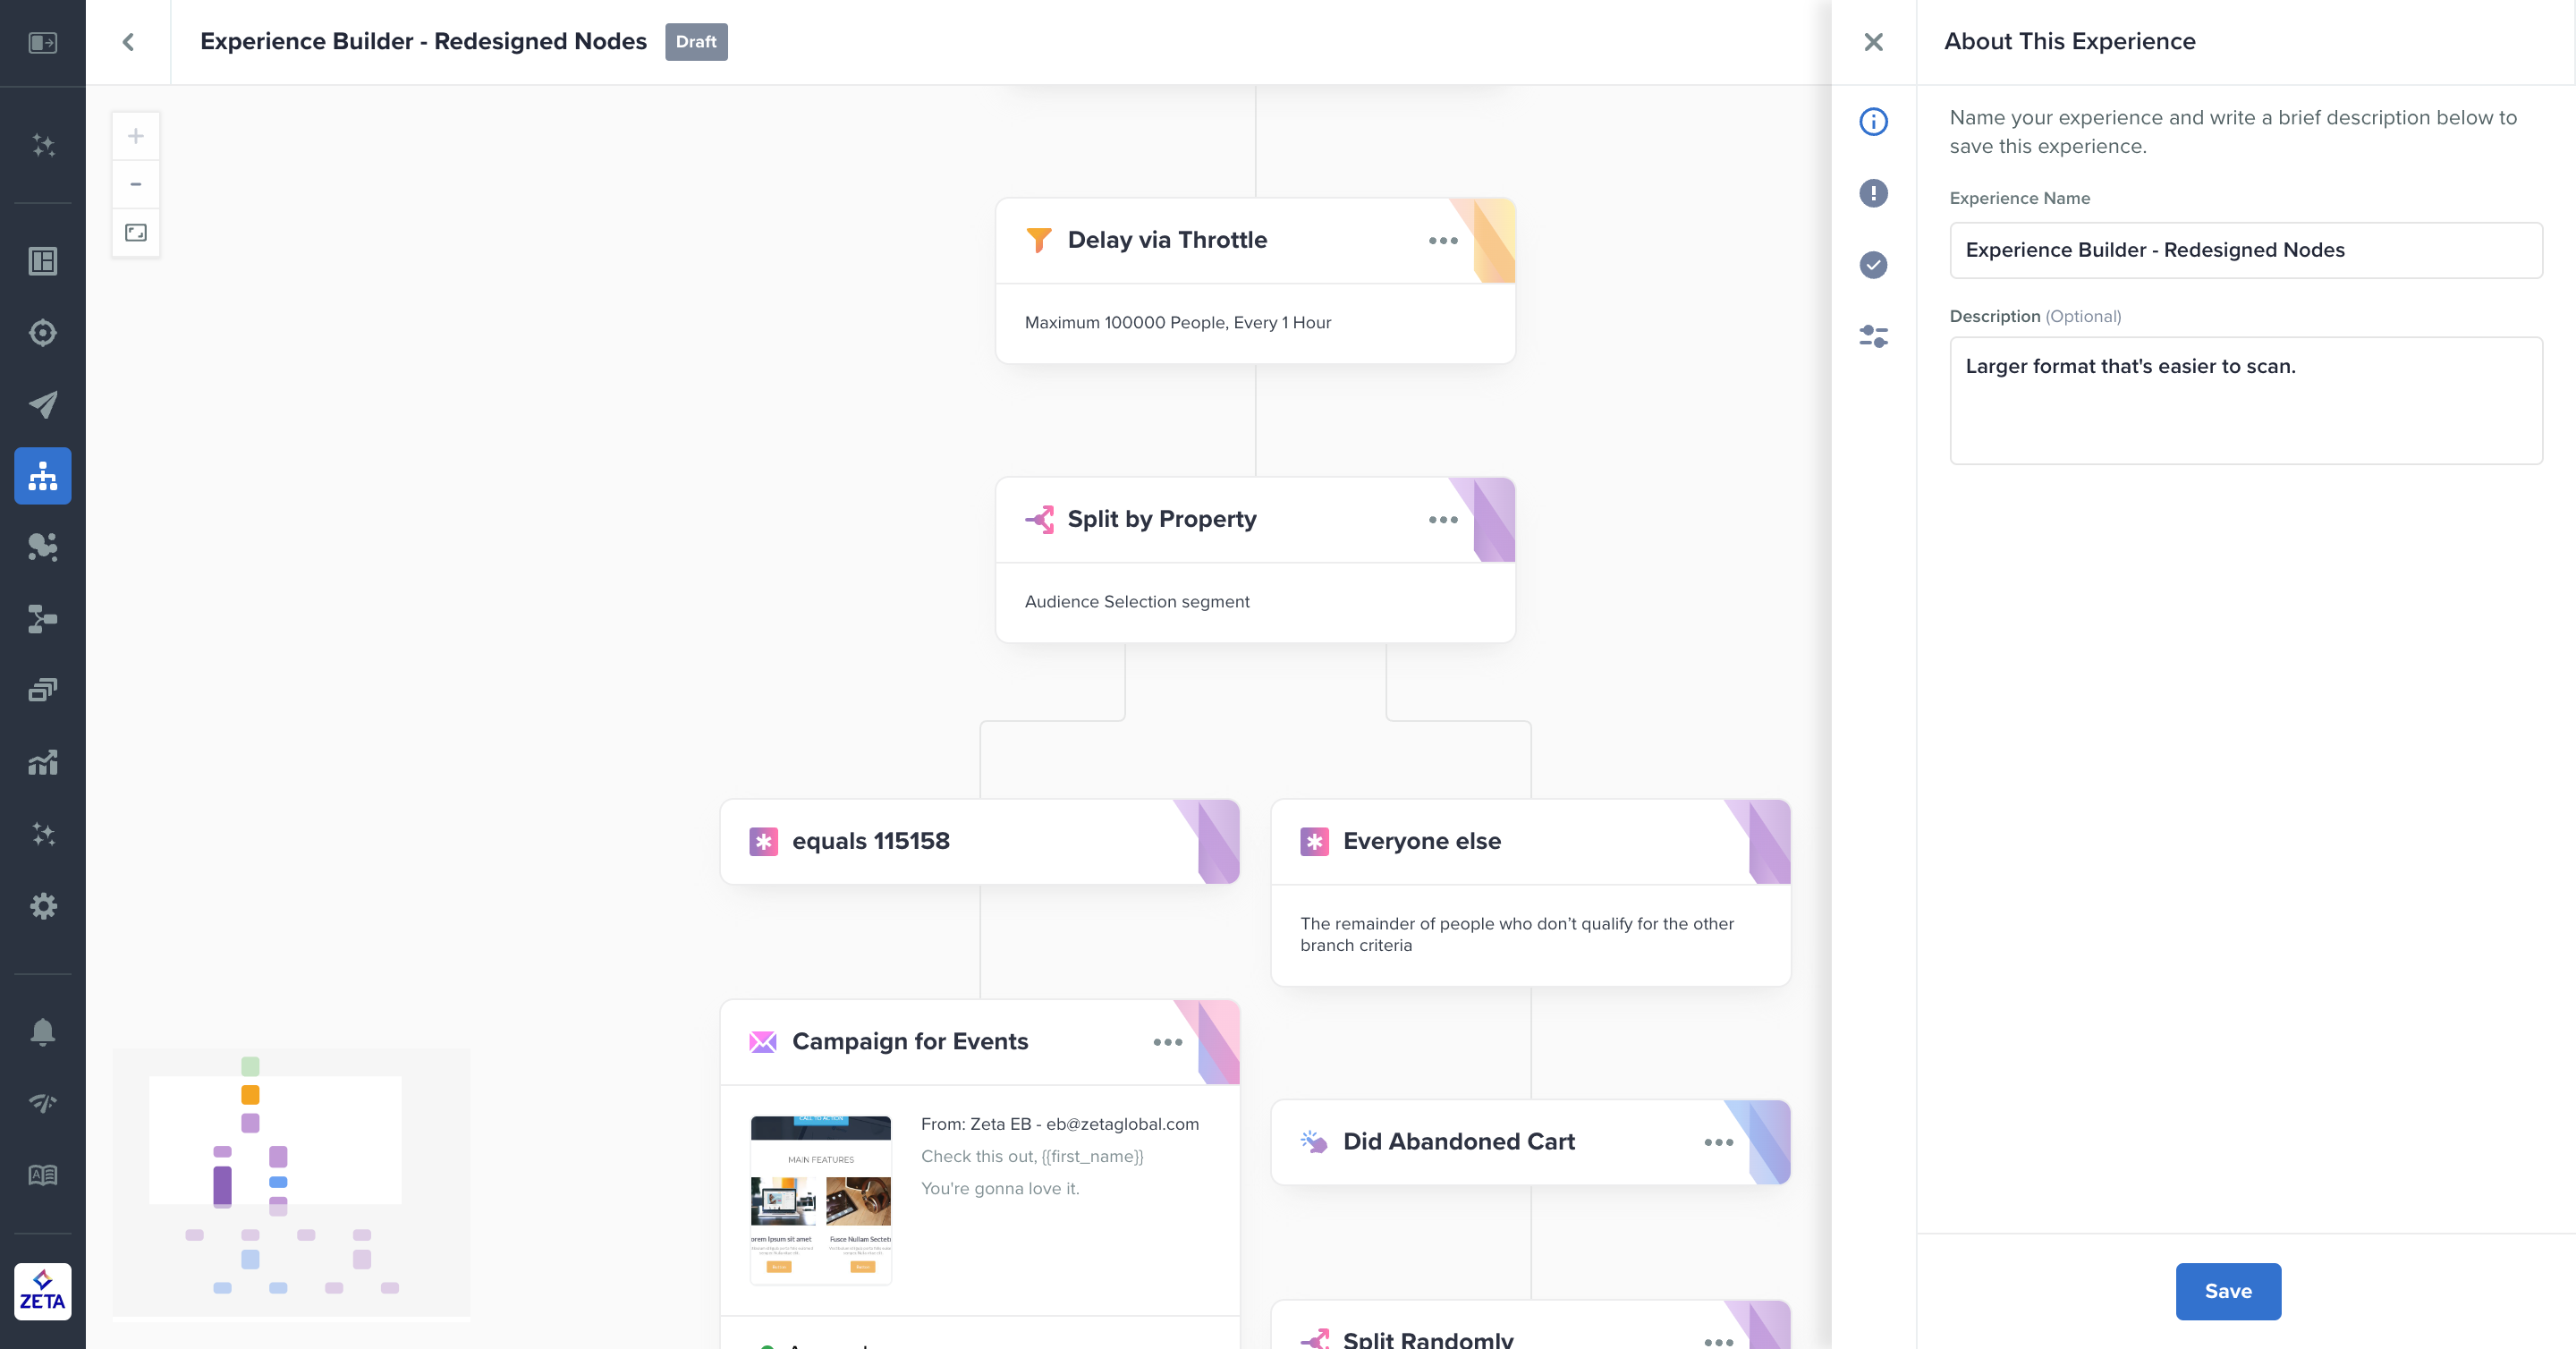Click the Description text area
Viewport: 2576px width, 1349px height.
(x=2245, y=400)
